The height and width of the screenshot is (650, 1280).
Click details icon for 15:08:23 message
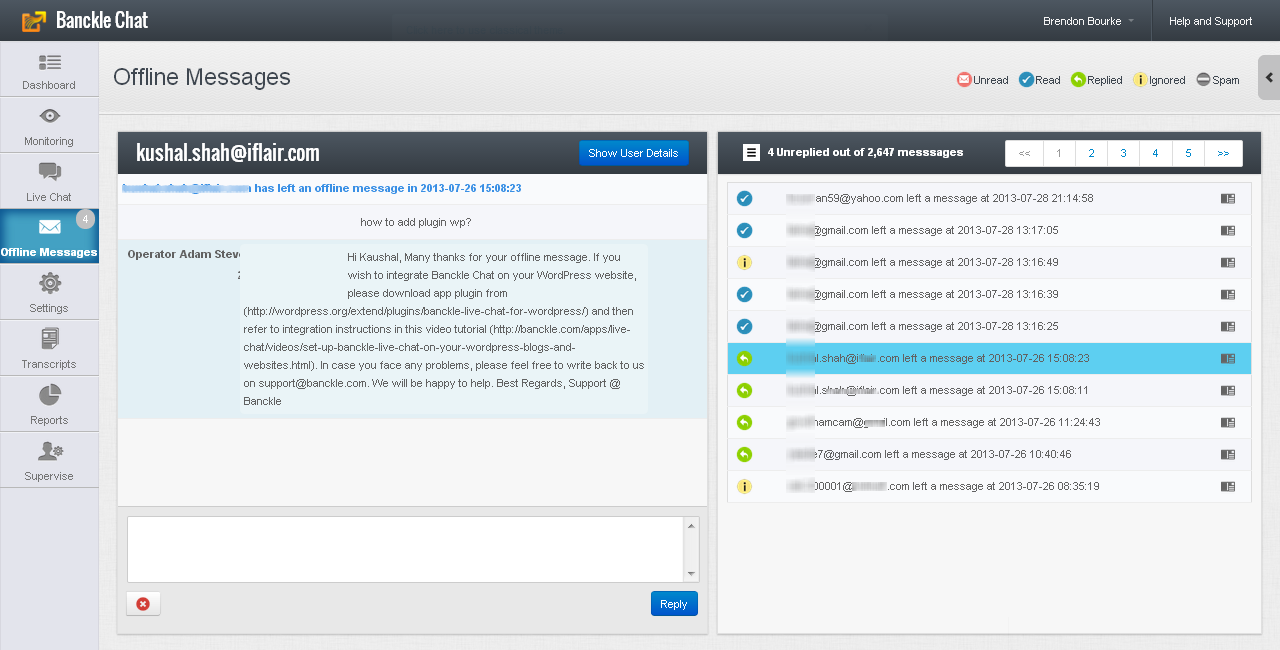click(1228, 359)
